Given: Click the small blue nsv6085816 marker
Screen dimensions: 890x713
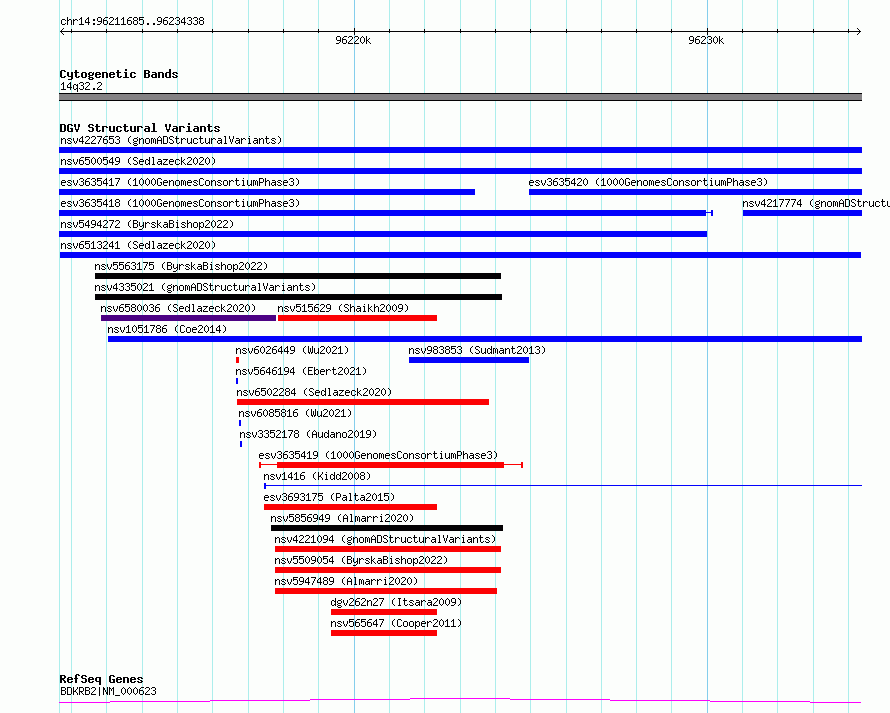Looking at the screenshot, I should click(240, 423).
